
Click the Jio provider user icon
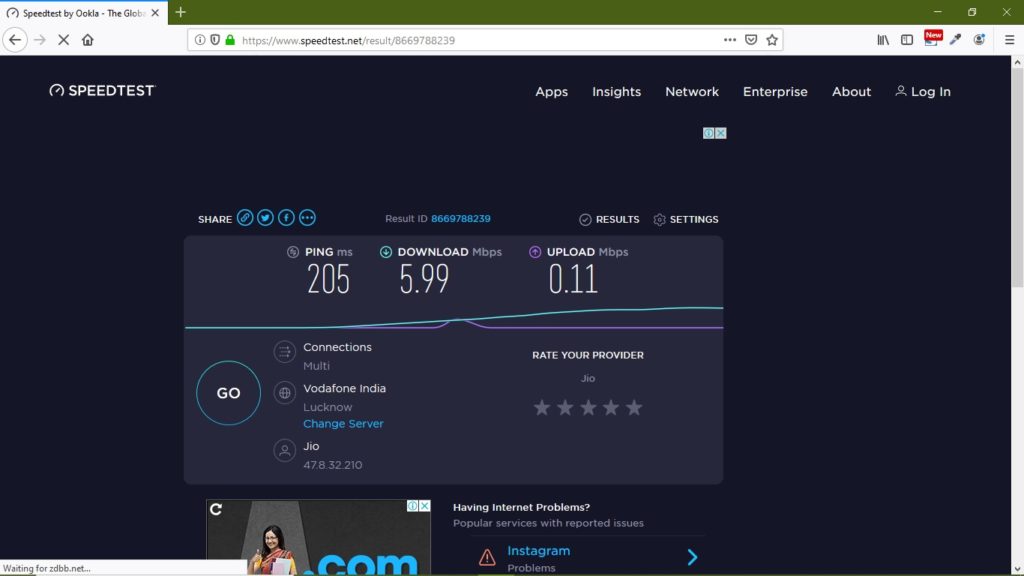tap(284, 451)
